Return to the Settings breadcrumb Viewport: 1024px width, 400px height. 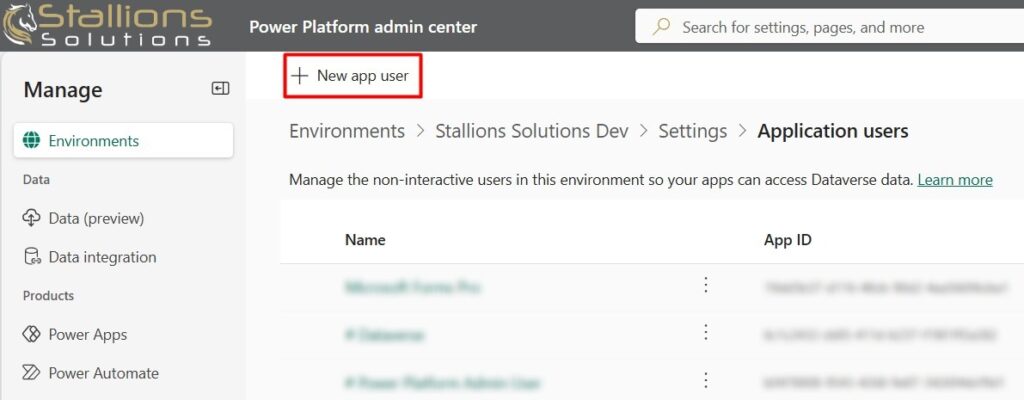692,131
